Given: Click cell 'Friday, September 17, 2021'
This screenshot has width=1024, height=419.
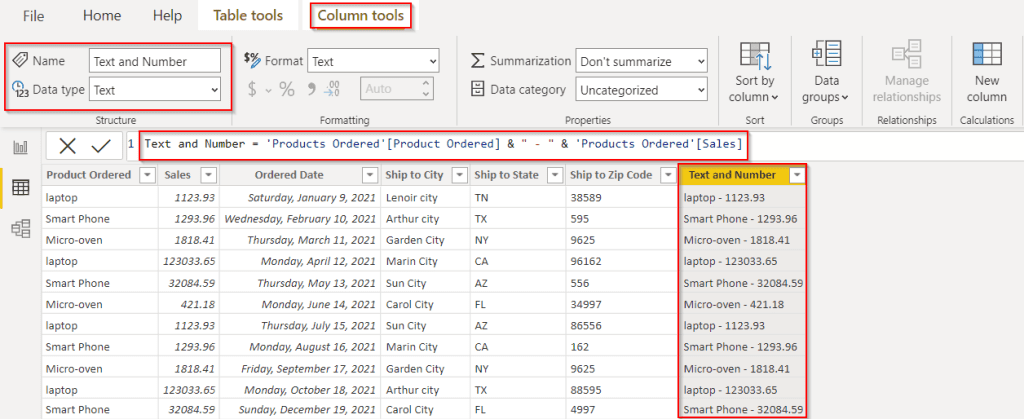Looking at the screenshot, I should (300, 369).
